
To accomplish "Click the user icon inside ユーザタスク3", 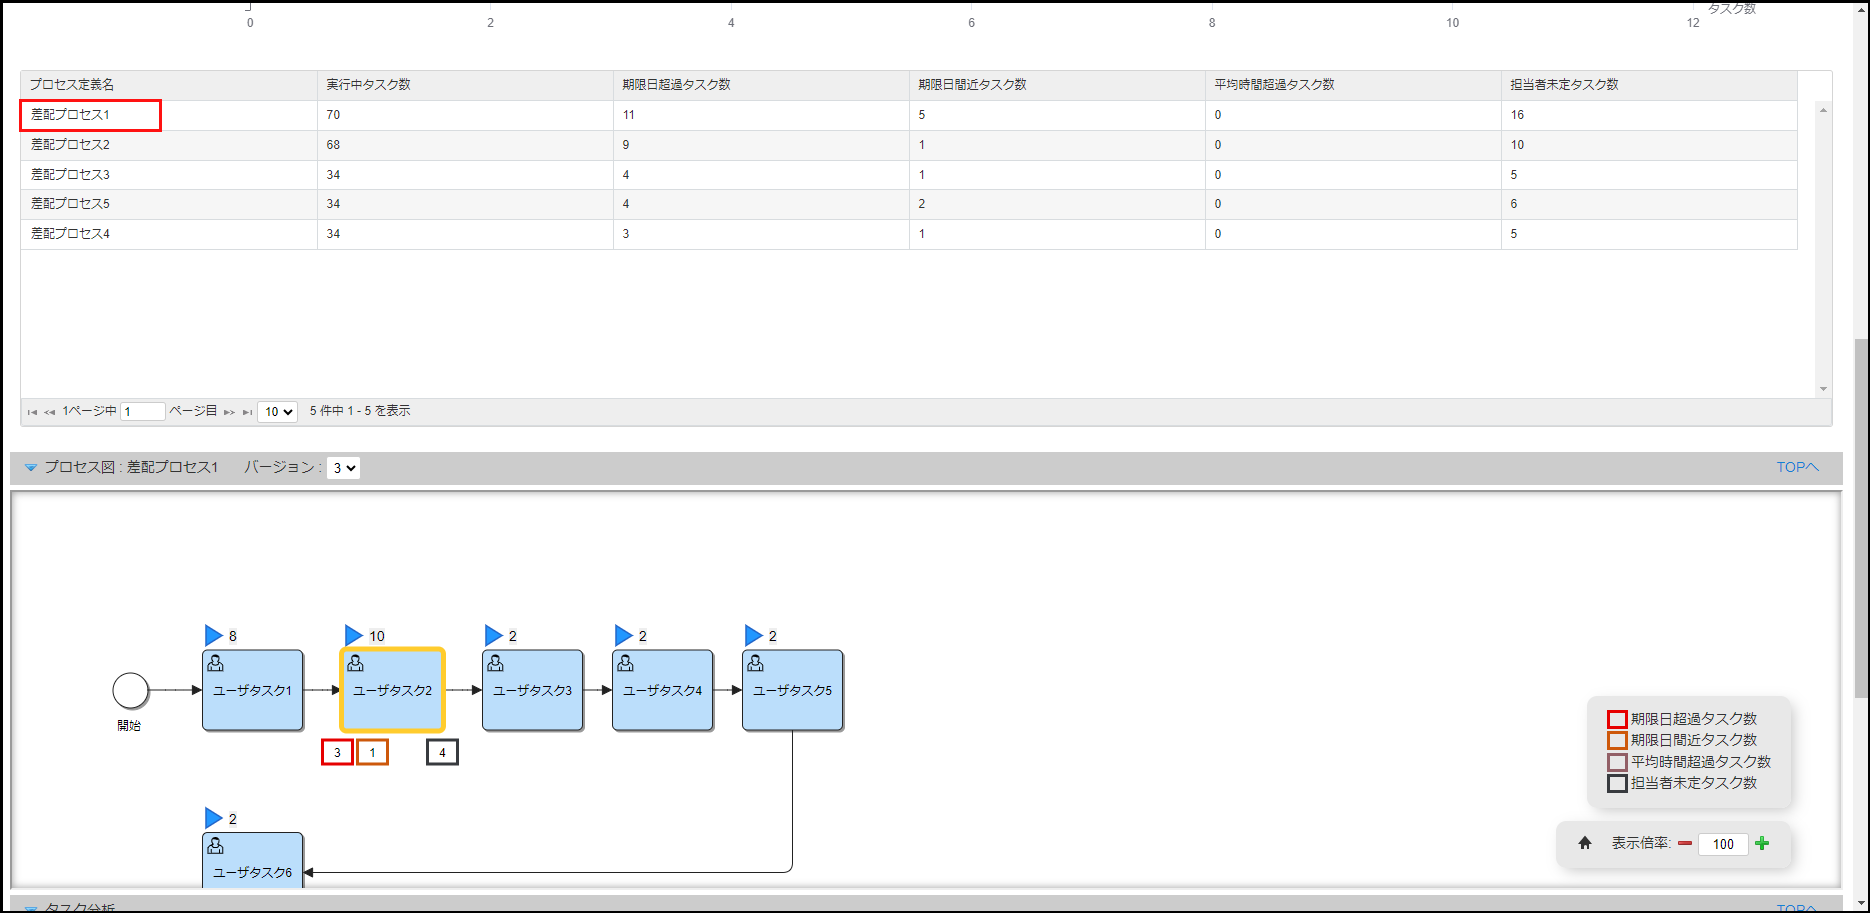I will coord(495,663).
